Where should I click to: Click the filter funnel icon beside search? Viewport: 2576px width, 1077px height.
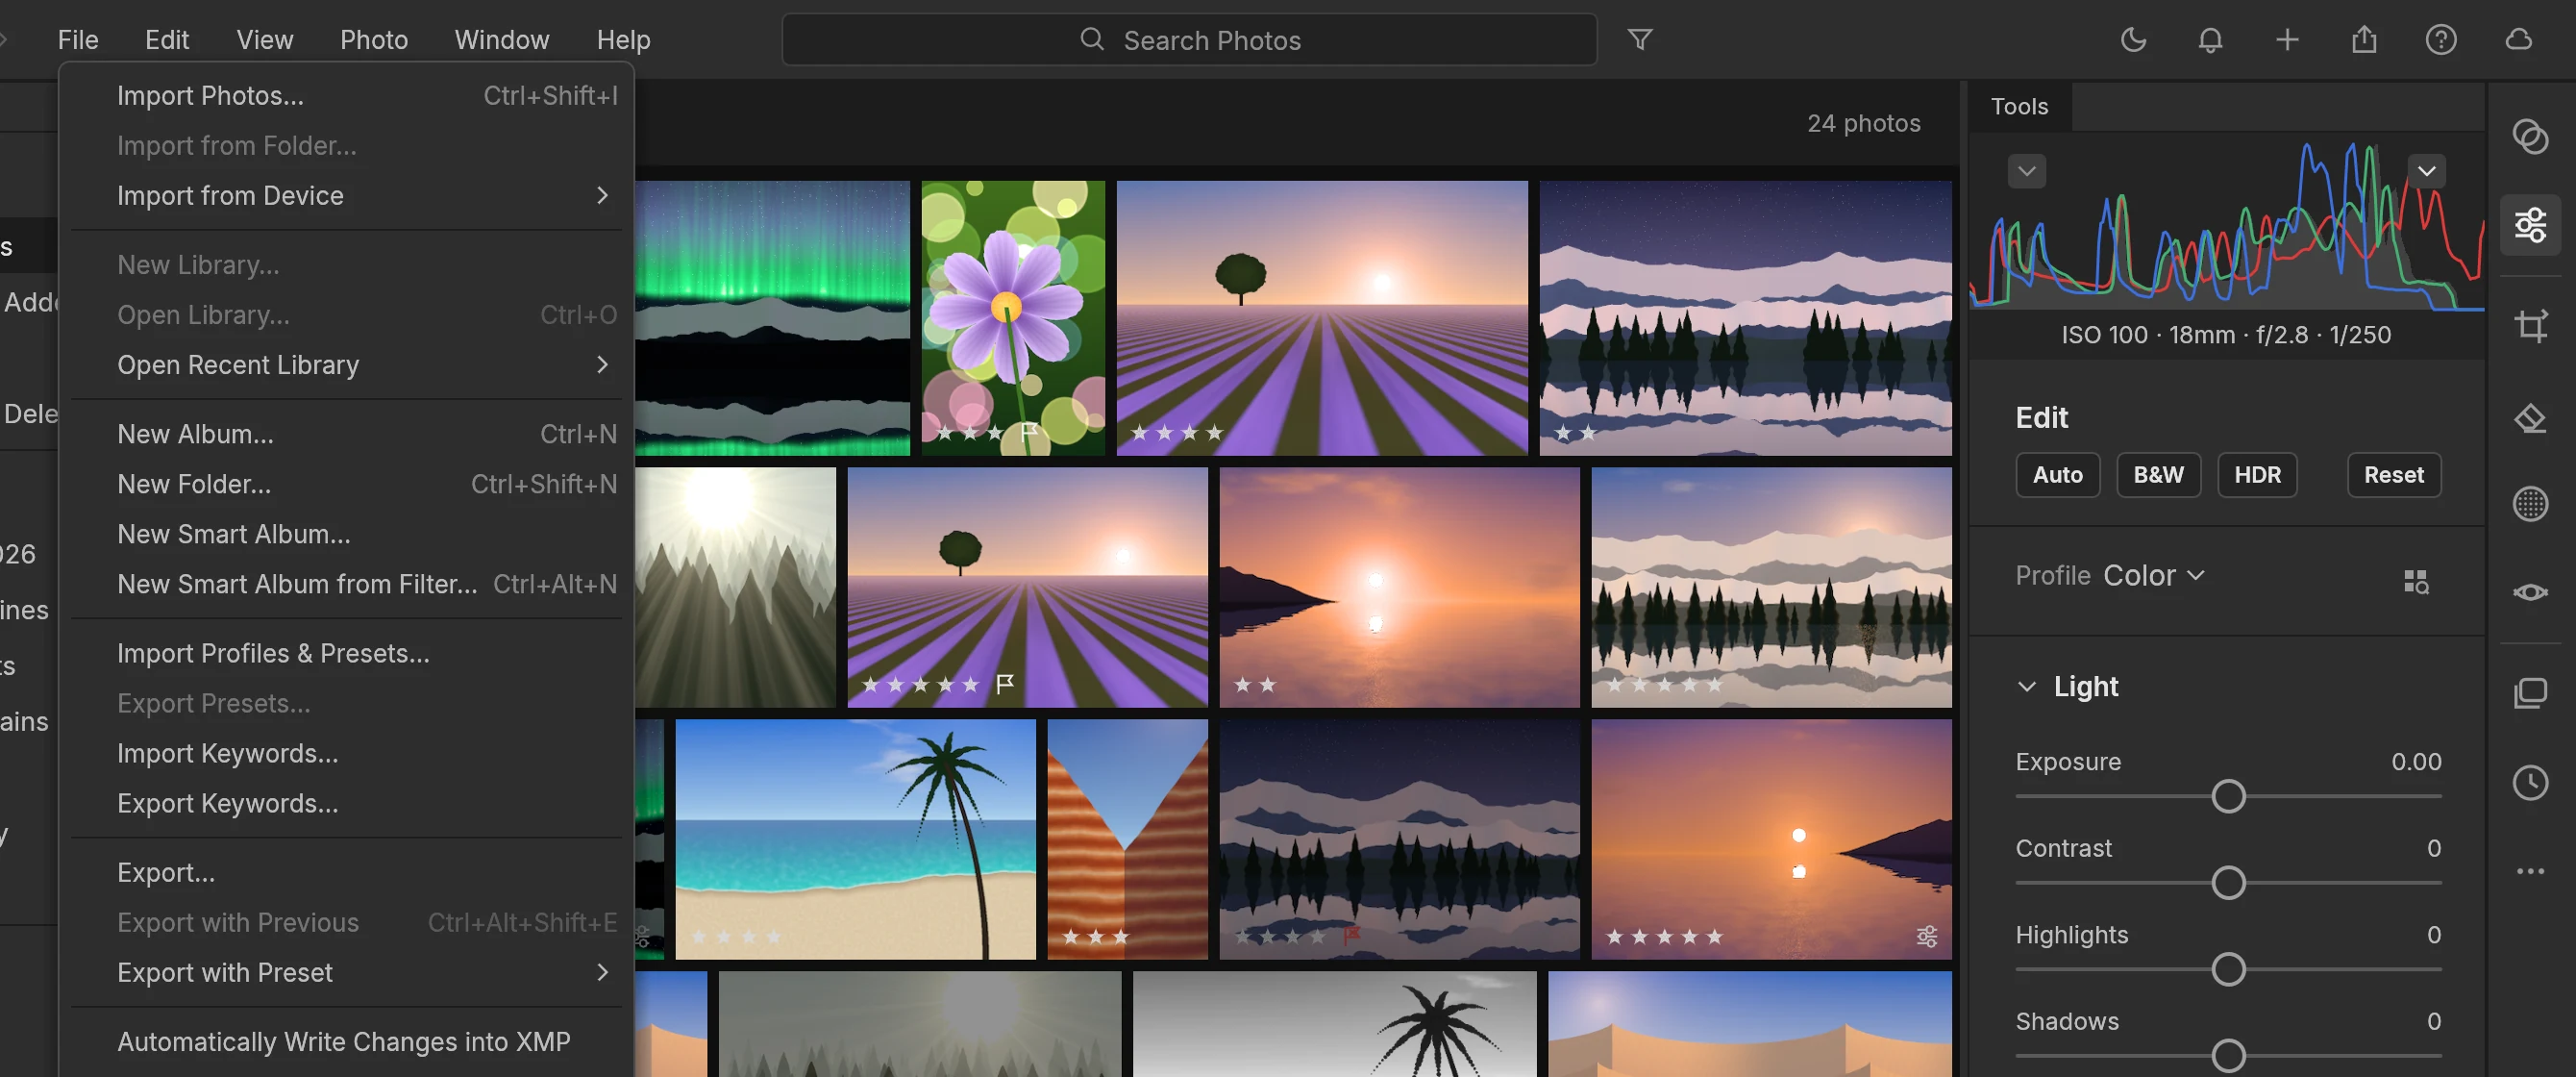coord(1640,40)
